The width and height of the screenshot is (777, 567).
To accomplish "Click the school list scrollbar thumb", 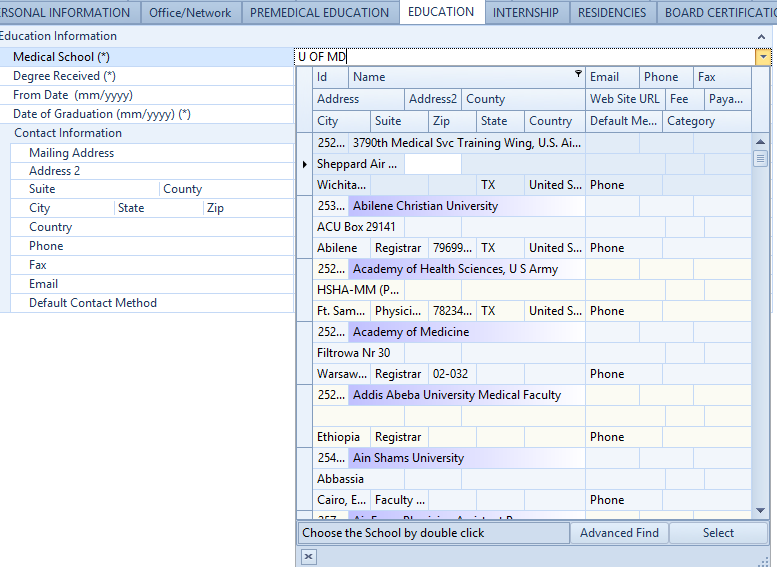I will pos(760,159).
